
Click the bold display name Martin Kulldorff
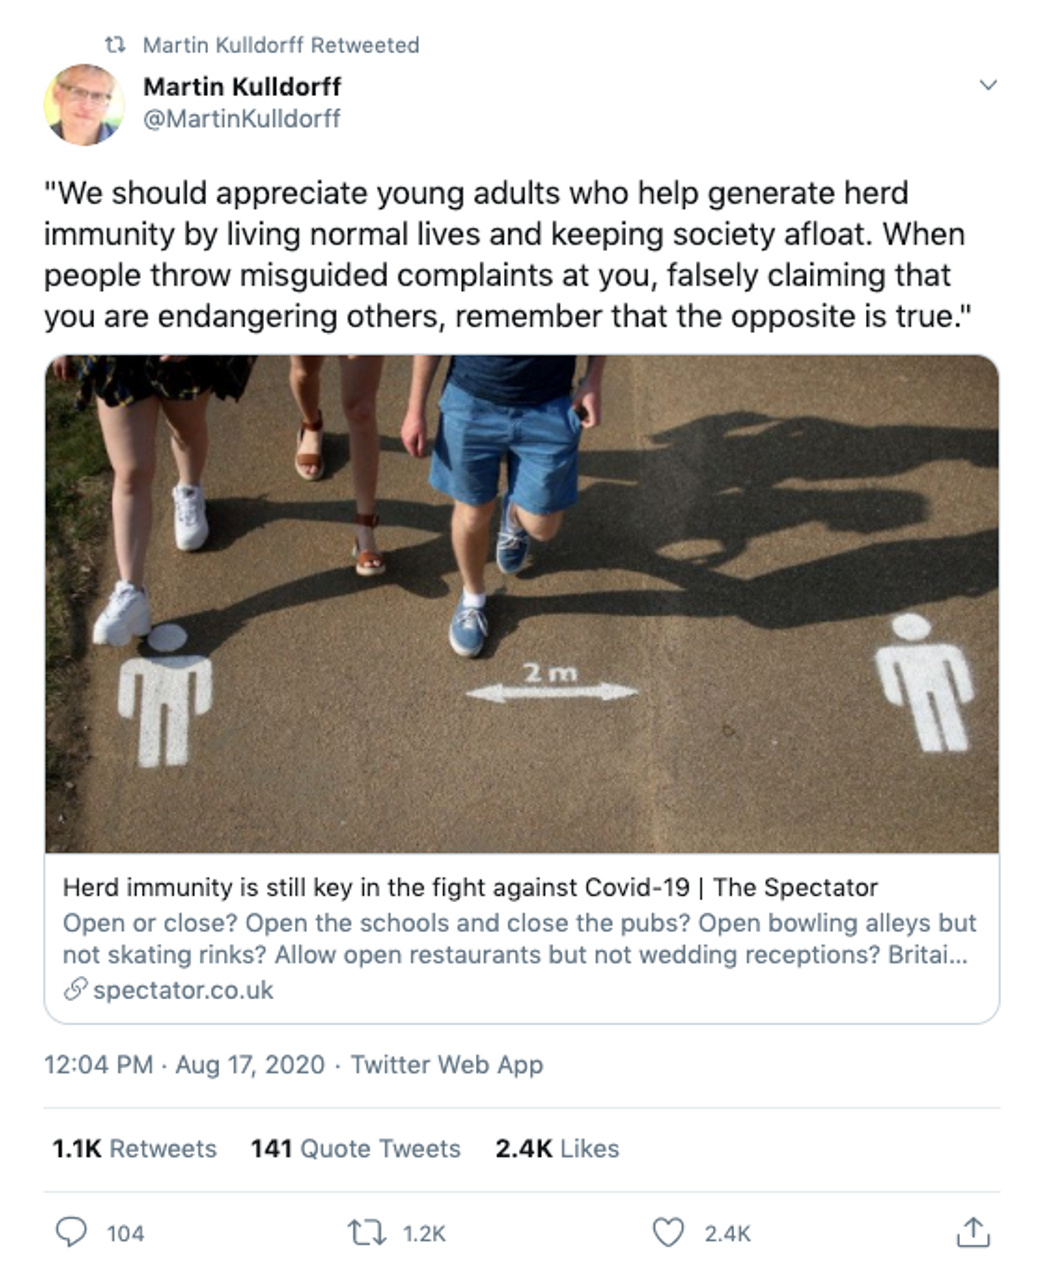tap(242, 86)
